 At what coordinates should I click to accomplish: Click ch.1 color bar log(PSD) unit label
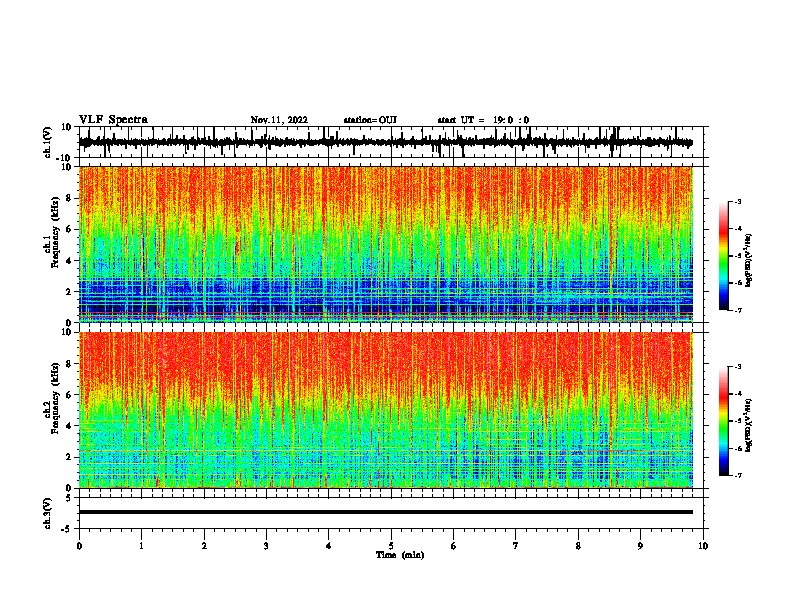748,260
